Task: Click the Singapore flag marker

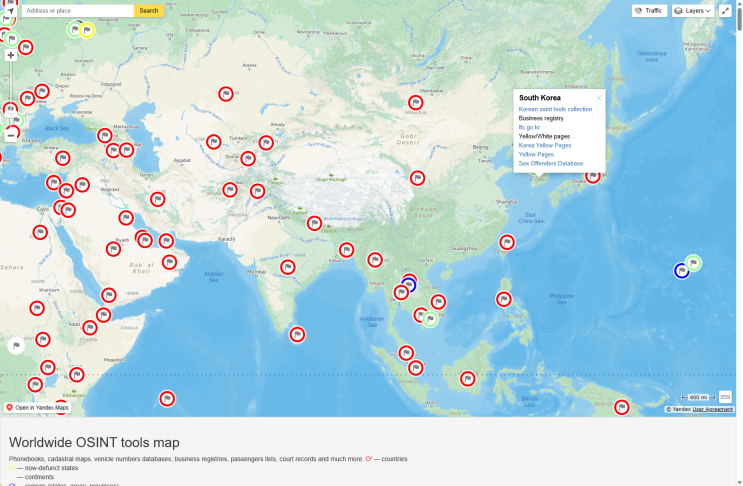Action: click(416, 368)
